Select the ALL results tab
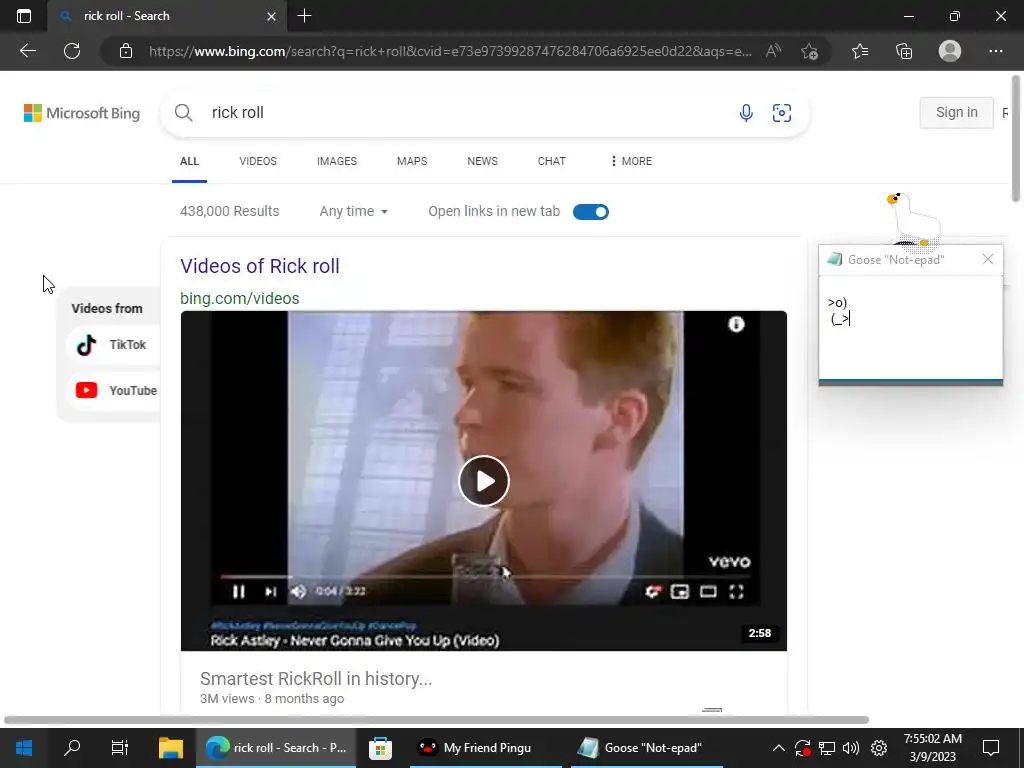Image resolution: width=1024 pixels, height=768 pixels. (x=189, y=161)
